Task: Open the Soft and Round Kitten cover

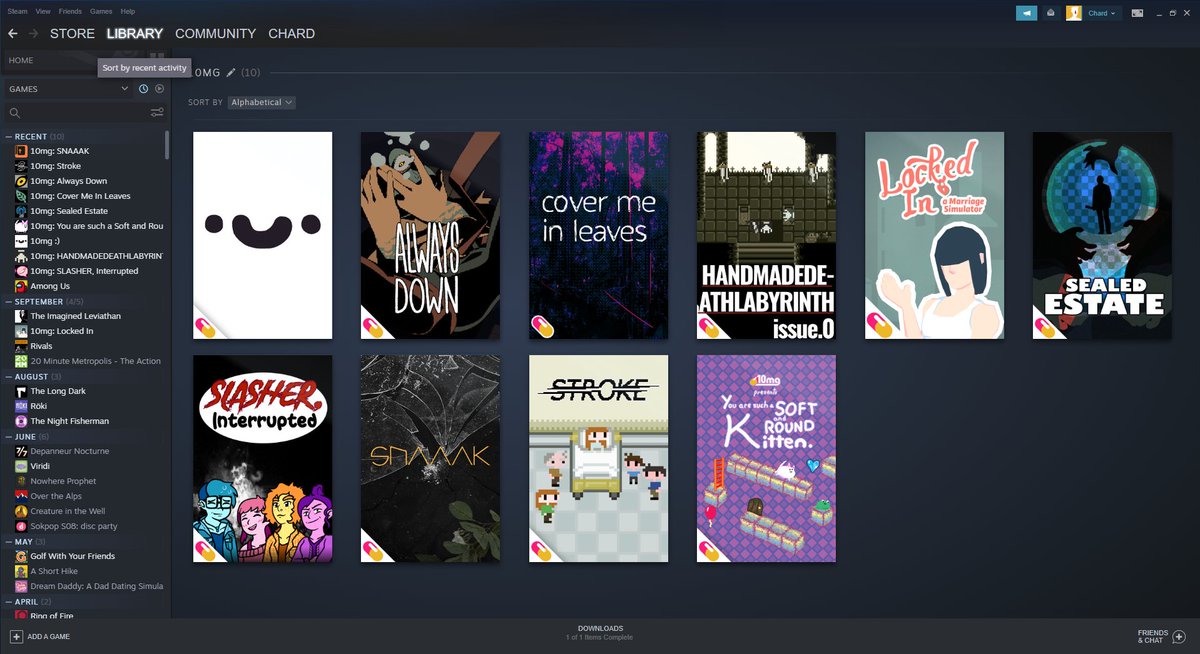Action: click(x=767, y=459)
